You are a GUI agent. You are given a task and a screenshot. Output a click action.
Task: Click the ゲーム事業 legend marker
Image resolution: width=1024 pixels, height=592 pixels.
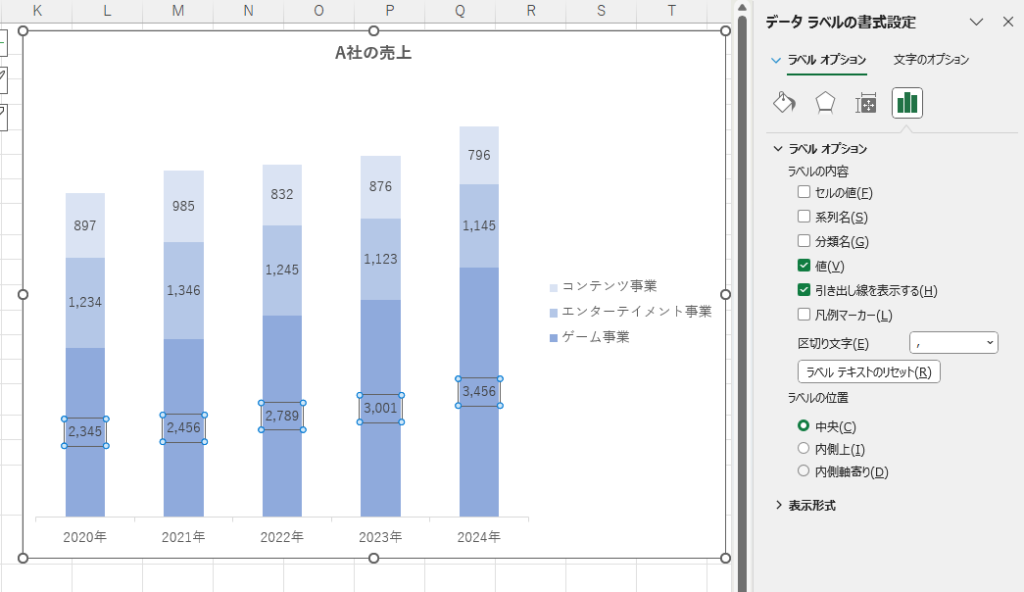pyautogui.click(x=554, y=338)
